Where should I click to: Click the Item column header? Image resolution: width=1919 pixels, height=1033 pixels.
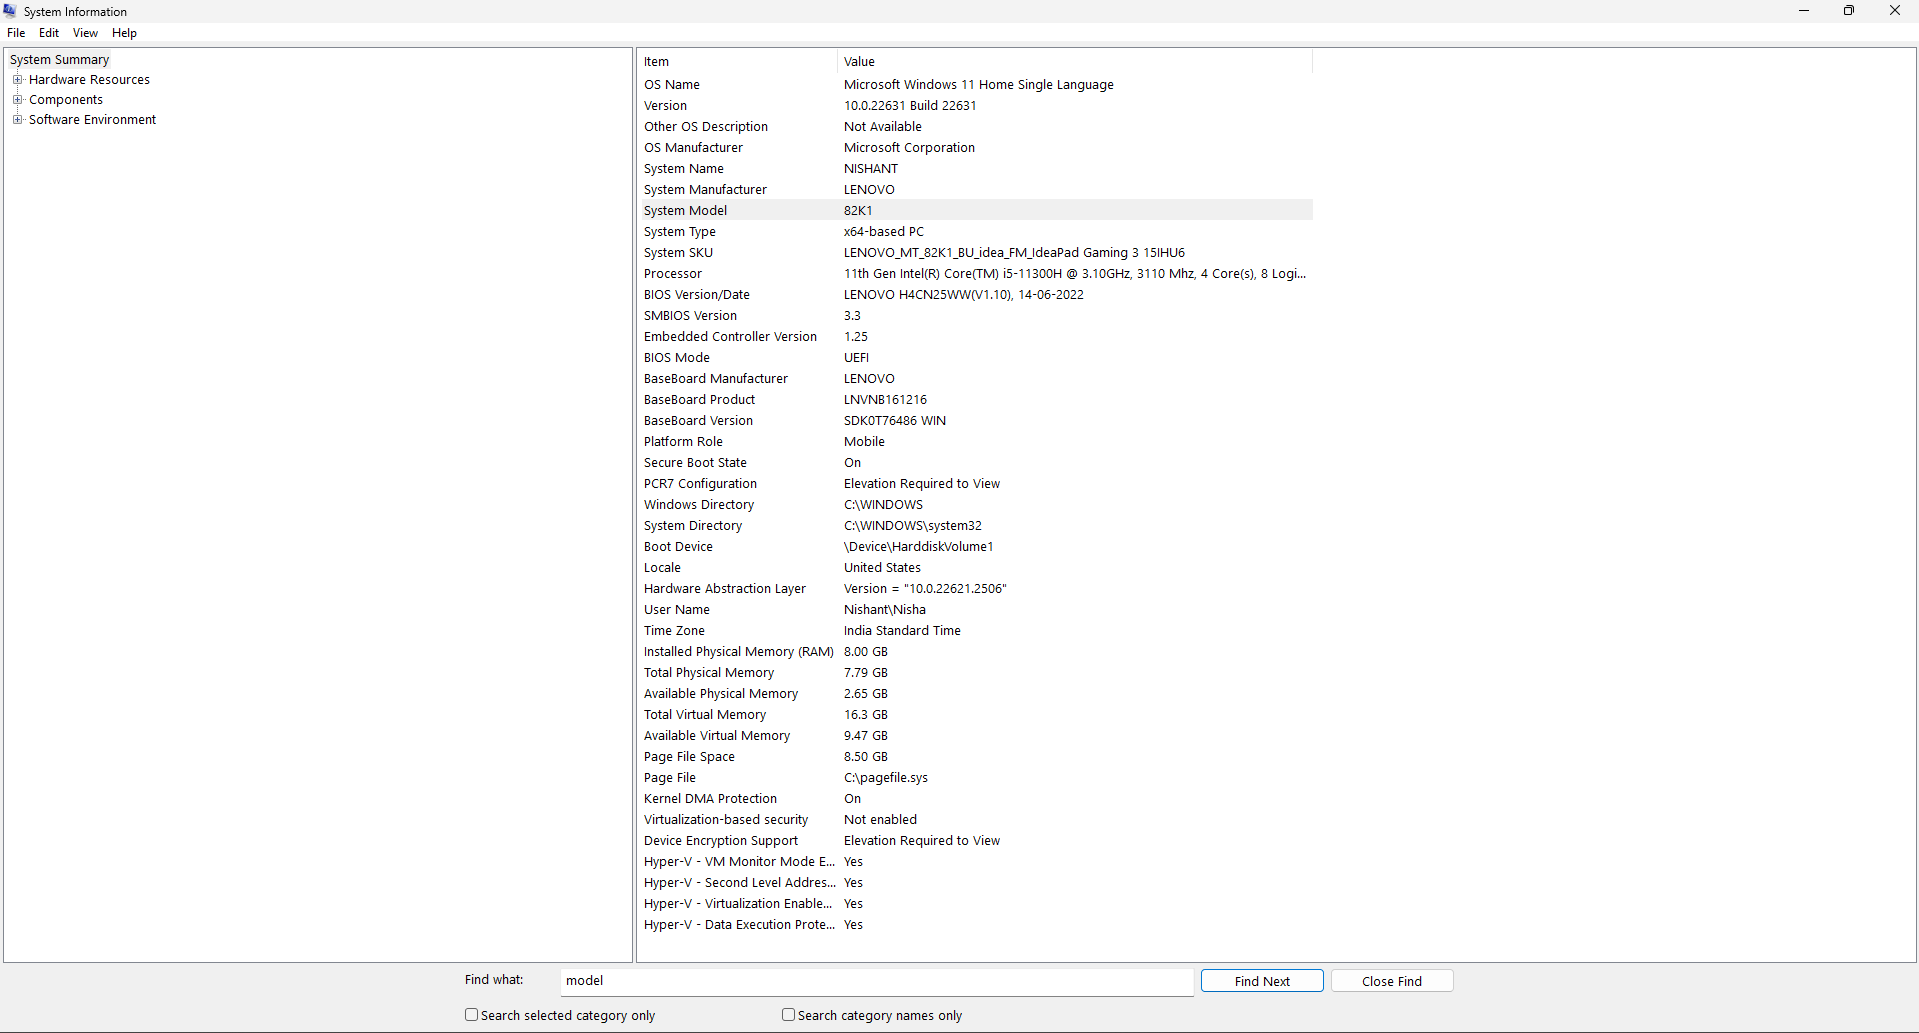coord(656,61)
